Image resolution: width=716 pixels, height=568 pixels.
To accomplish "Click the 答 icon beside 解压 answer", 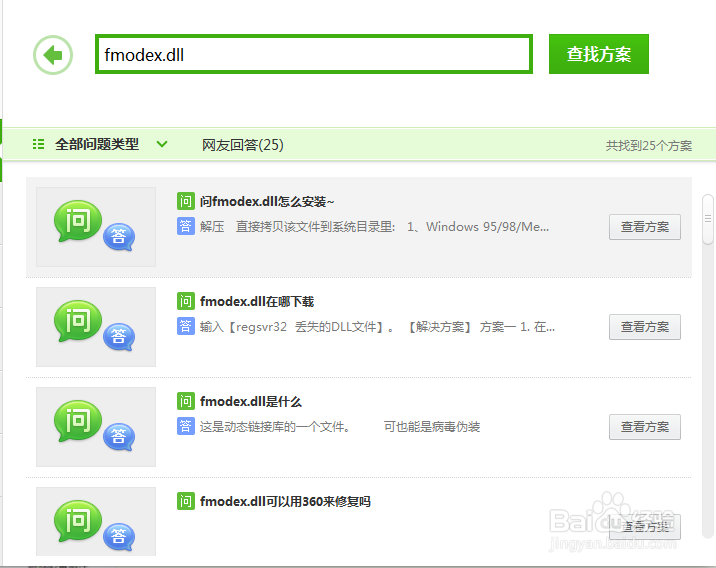I will click(x=186, y=226).
